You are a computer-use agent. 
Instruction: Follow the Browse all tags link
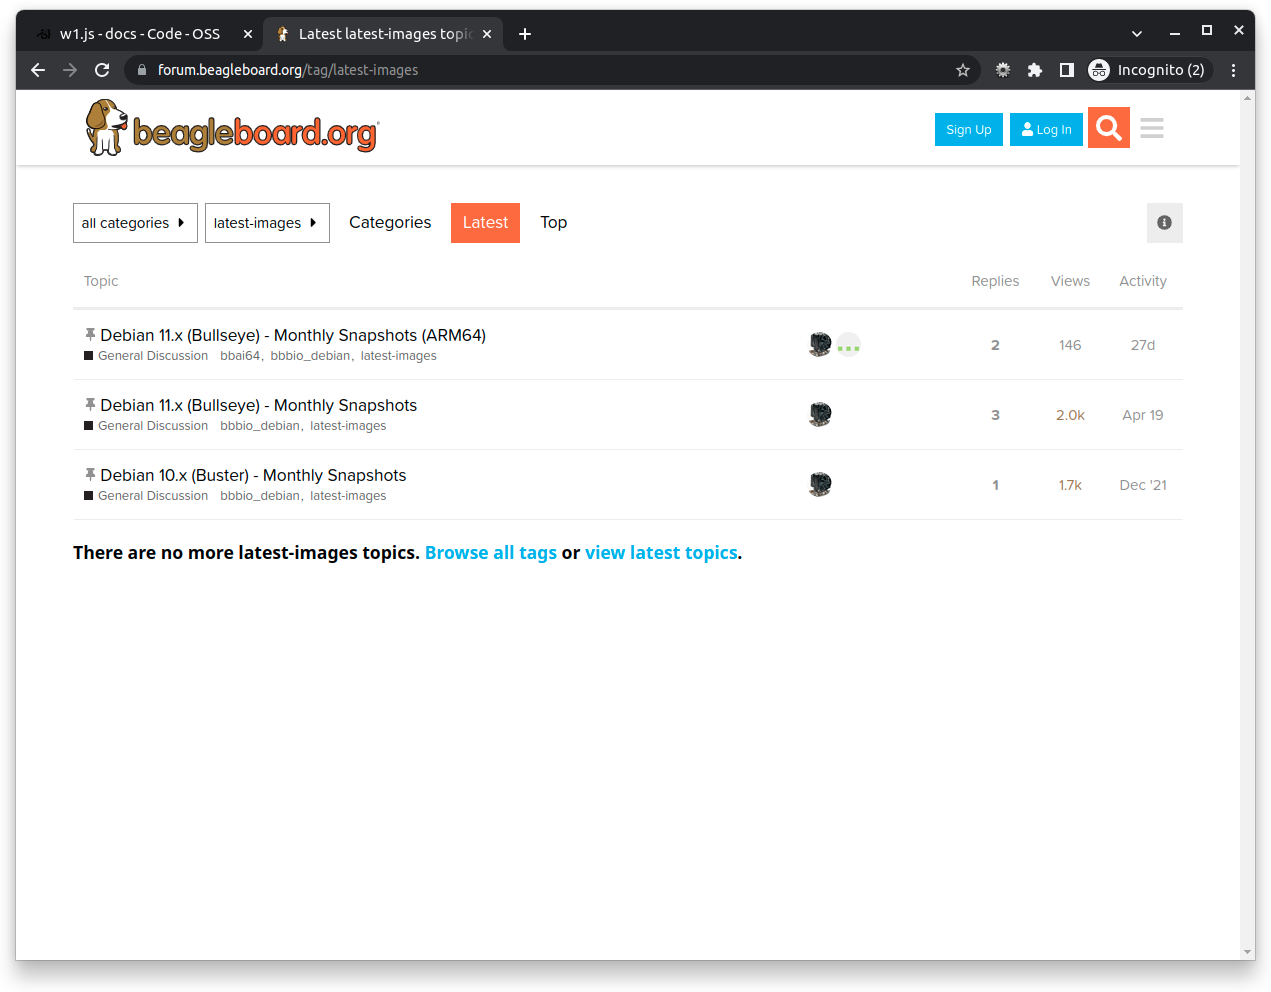490,553
